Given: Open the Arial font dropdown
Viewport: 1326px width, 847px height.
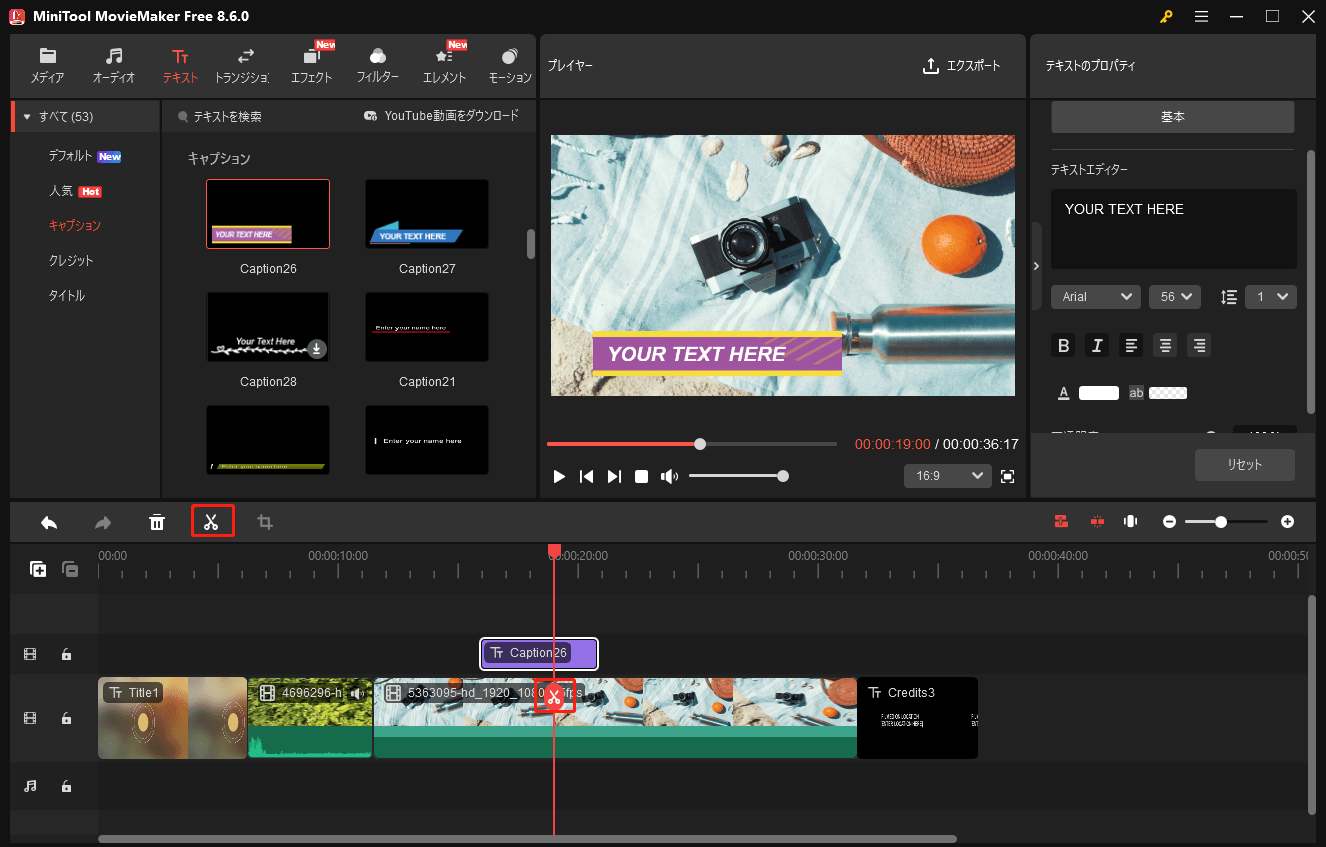Looking at the screenshot, I should point(1095,296).
